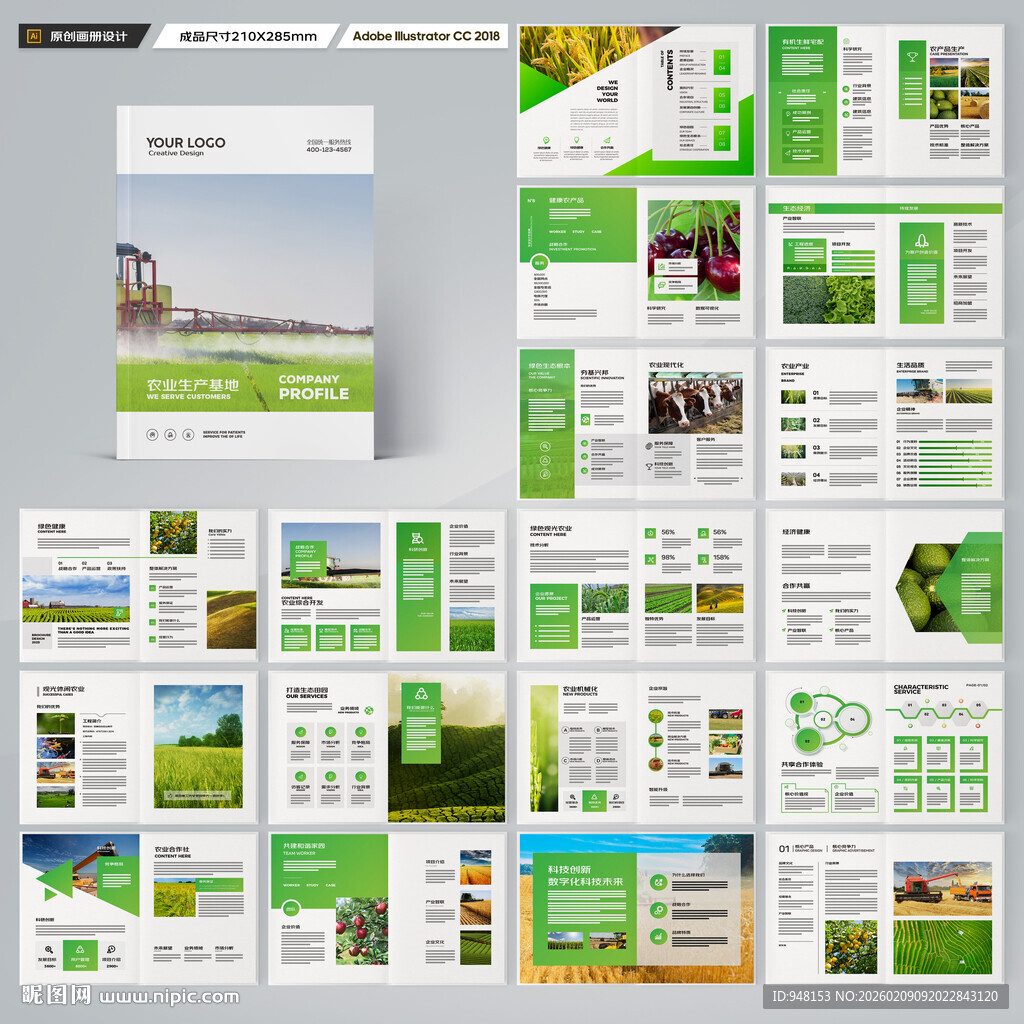Click the 农业产业 heading

(x=795, y=366)
